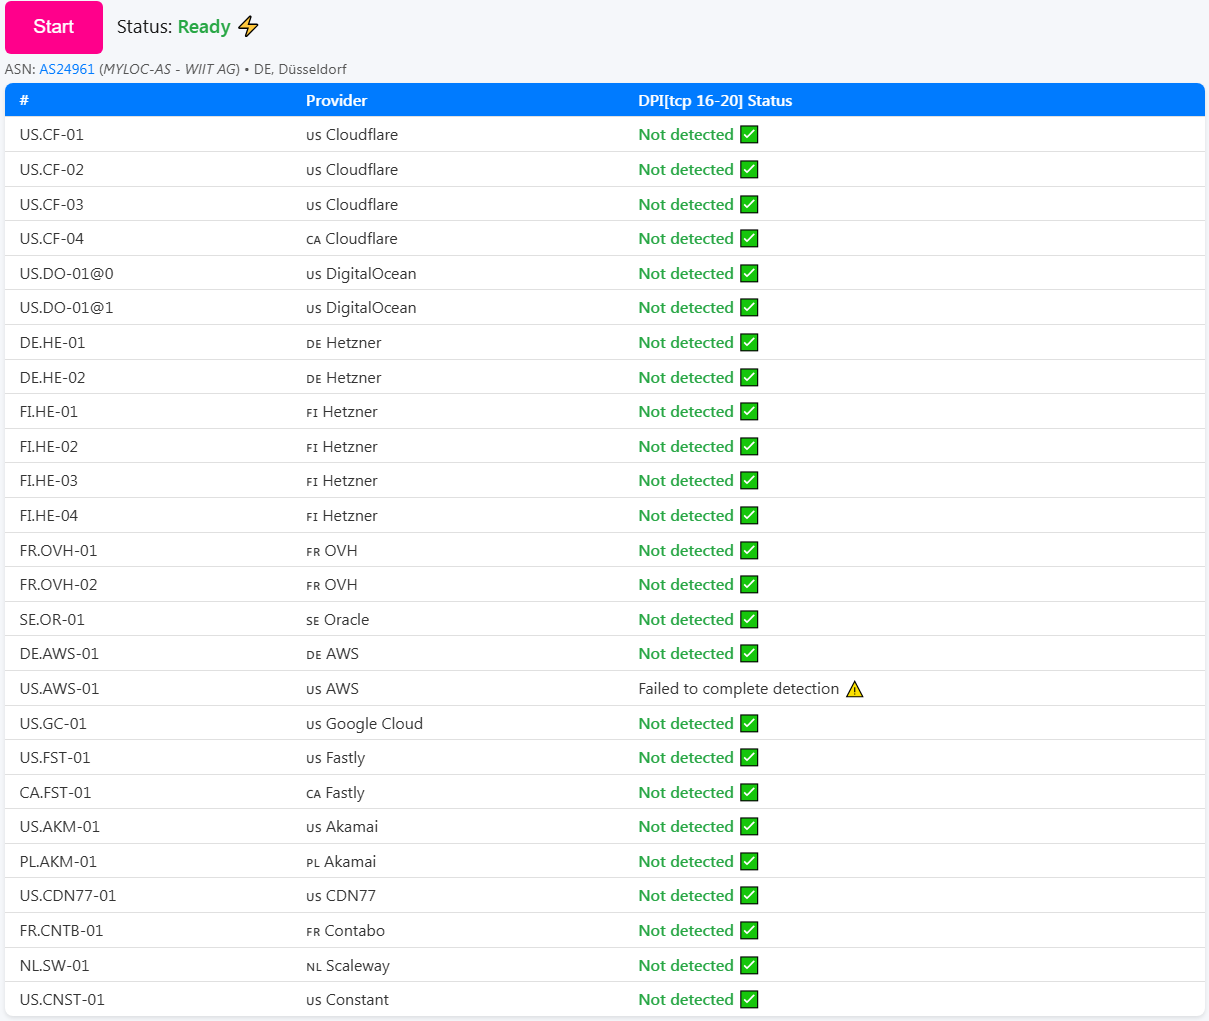The width and height of the screenshot is (1209, 1021).
Task: Click green check icon for DE.HE-01
Action: pyautogui.click(x=749, y=342)
